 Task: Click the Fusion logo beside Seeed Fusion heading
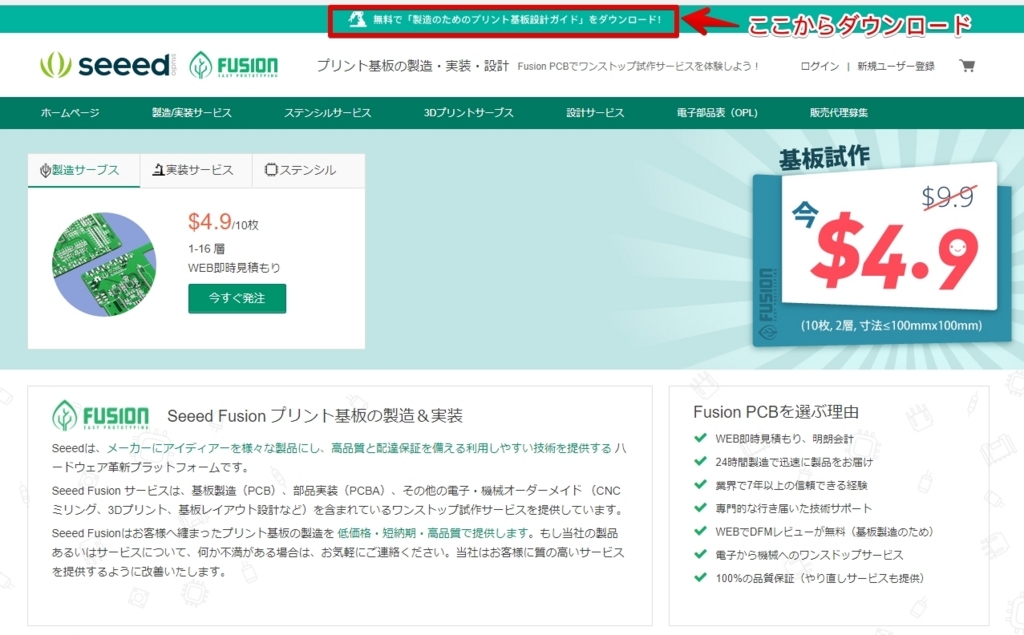[x=101, y=415]
